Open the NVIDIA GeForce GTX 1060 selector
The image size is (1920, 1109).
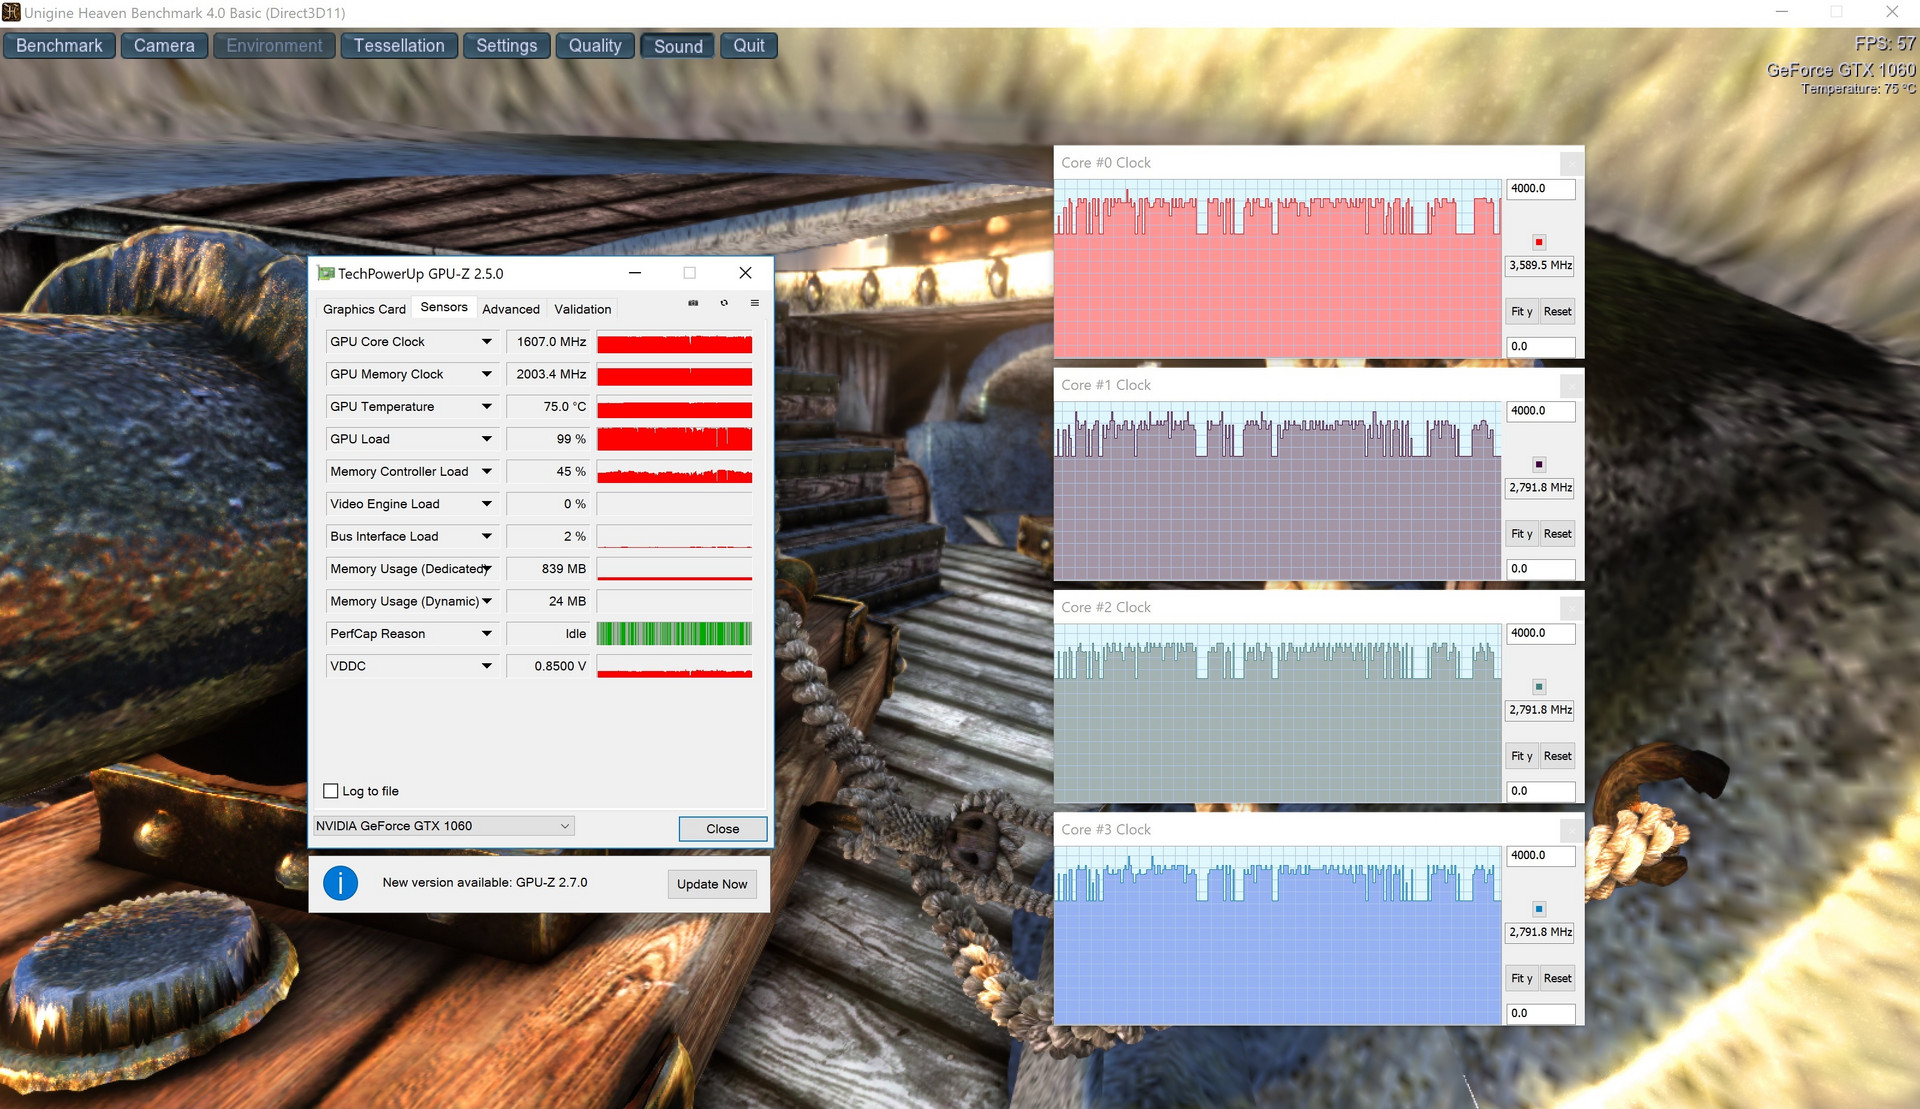click(443, 826)
